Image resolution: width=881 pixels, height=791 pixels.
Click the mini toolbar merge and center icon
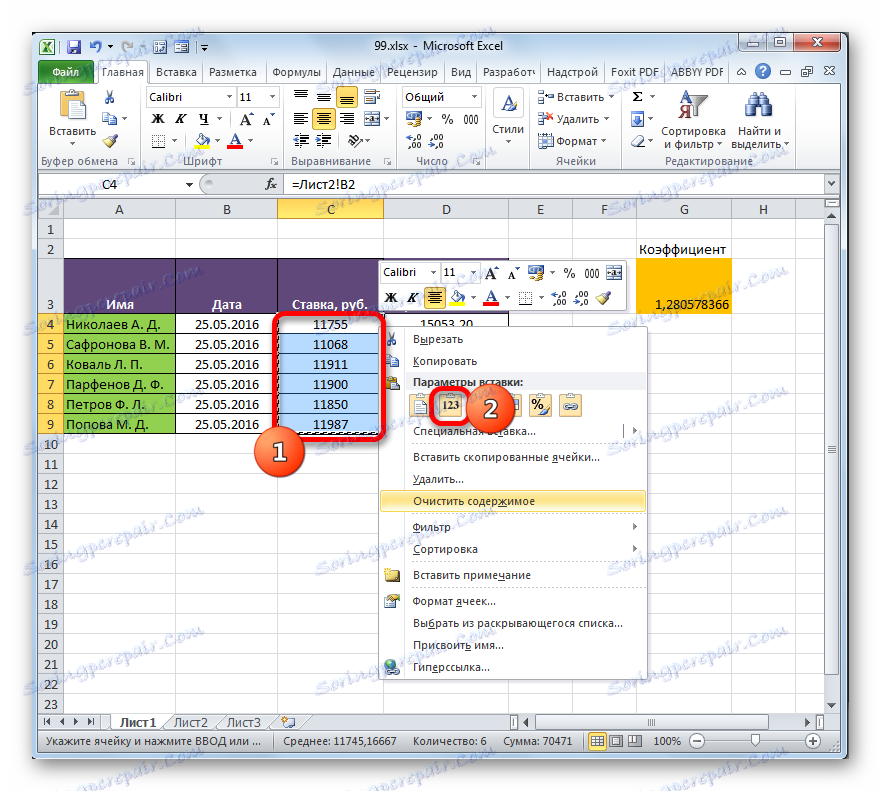(614, 273)
